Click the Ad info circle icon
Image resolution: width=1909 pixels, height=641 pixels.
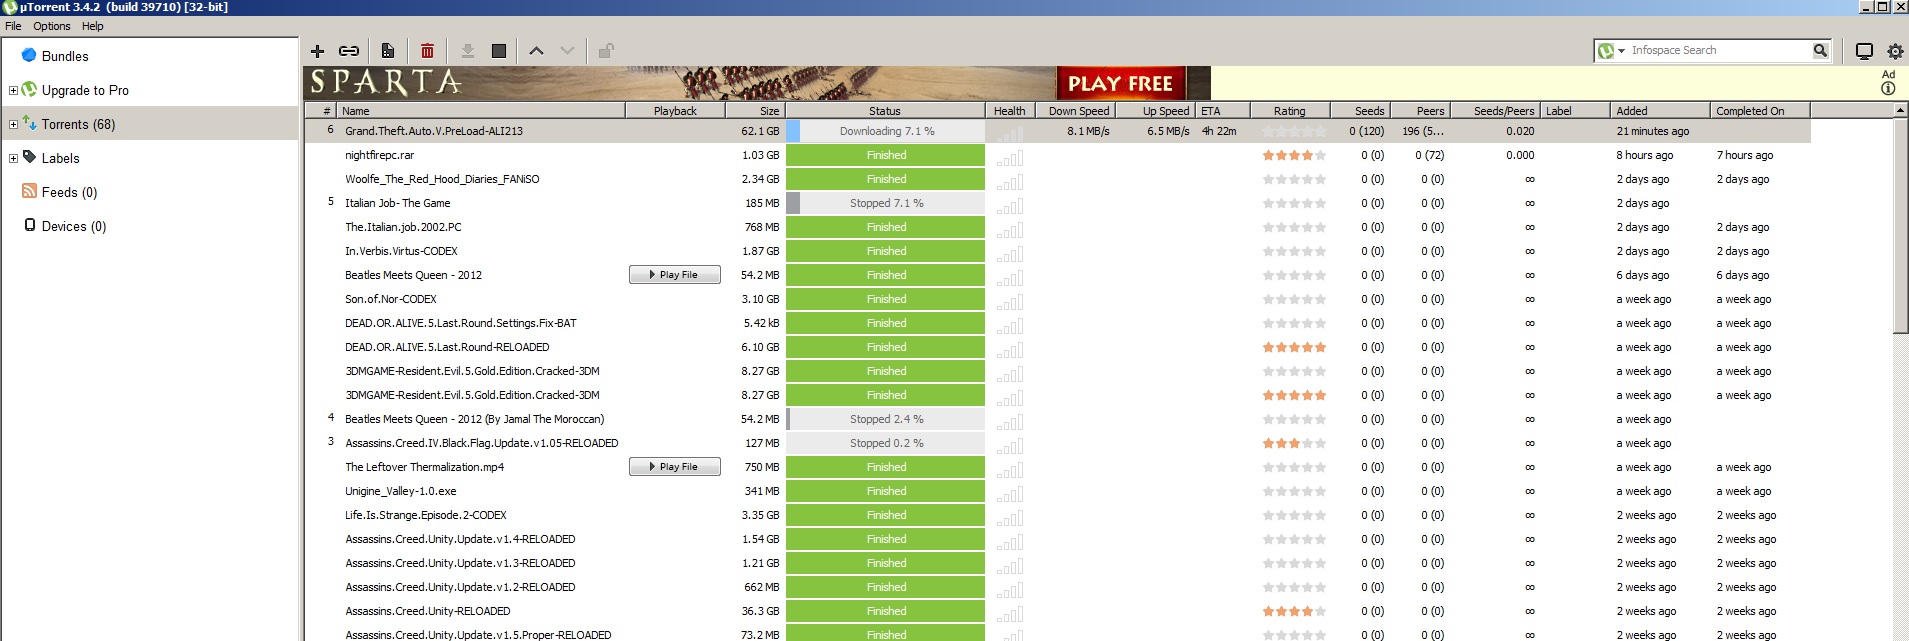(1888, 88)
